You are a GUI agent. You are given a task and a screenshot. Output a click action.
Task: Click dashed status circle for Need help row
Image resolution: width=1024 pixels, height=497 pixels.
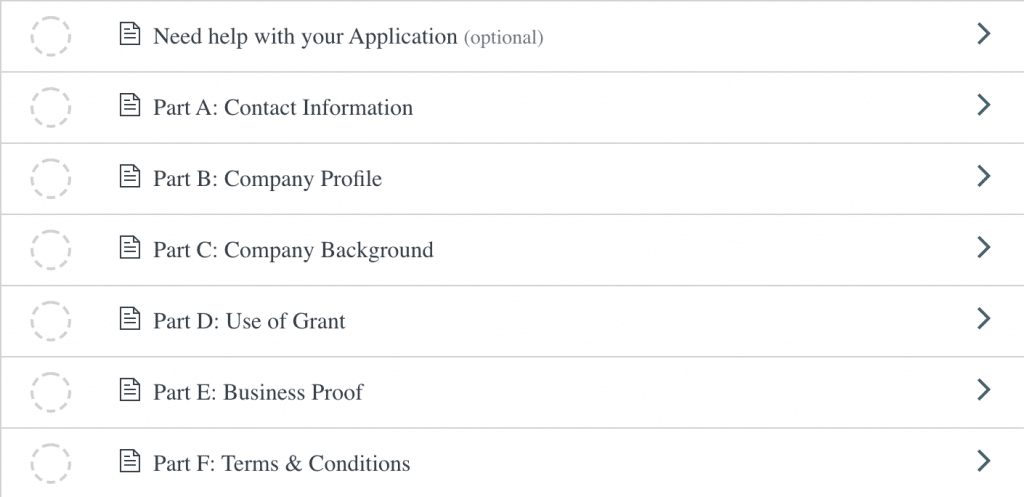tap(50, 36)
